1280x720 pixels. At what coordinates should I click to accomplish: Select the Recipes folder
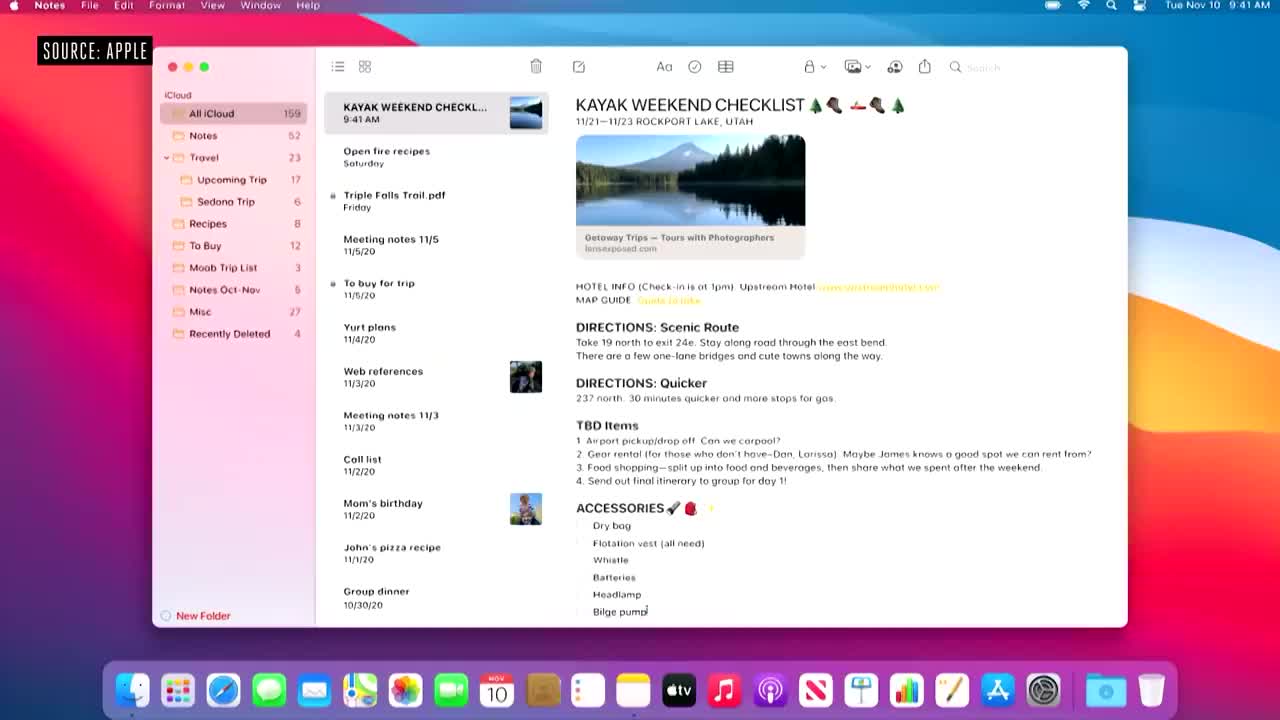tap(233, 224)
